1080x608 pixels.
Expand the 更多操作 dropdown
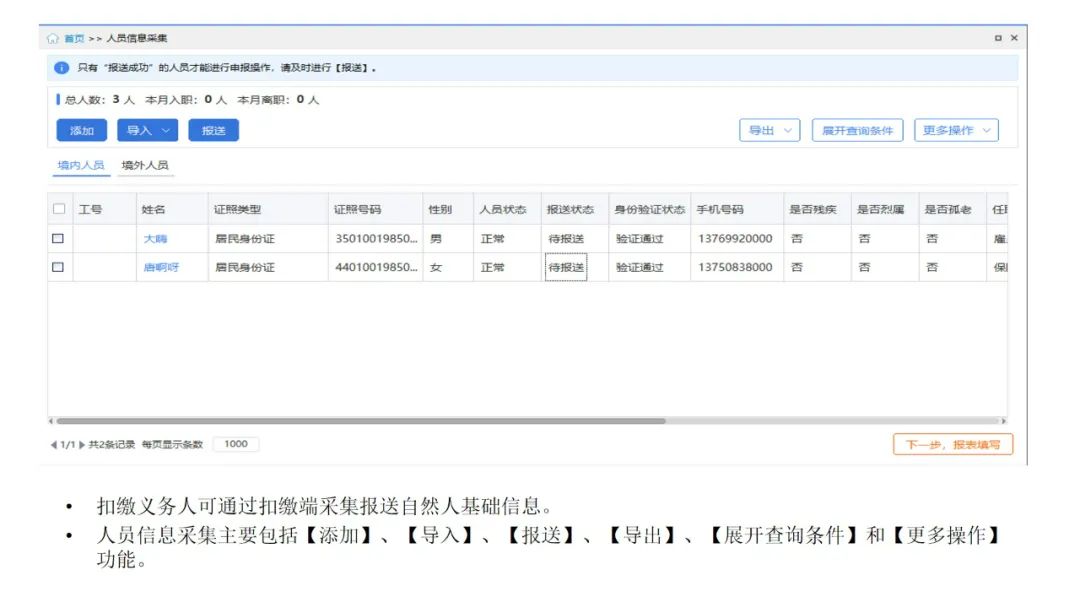[956, 130]
